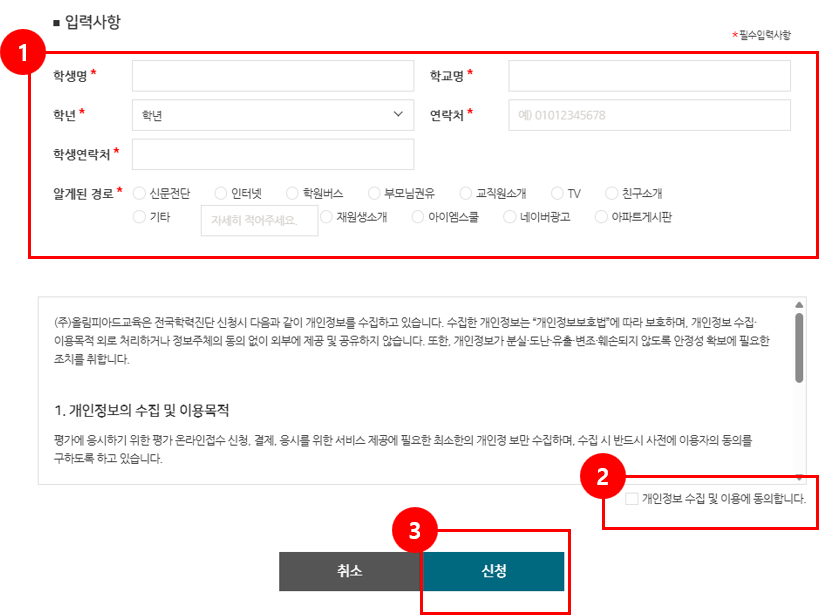Select the 아이엠스쿨 radio option

(419, 217)
